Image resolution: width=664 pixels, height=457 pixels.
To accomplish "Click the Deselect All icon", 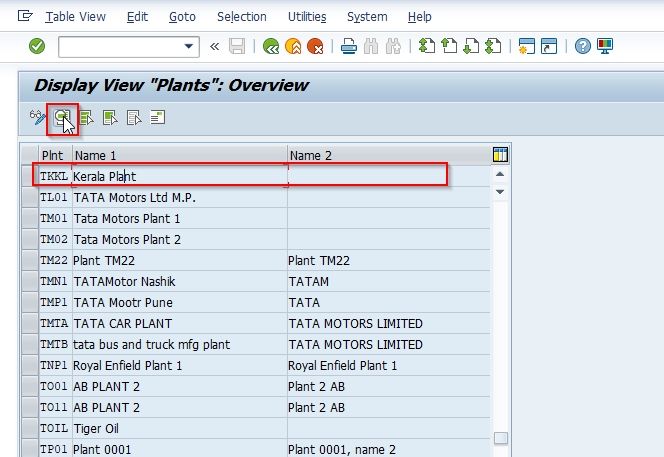I will coord(134,118).
